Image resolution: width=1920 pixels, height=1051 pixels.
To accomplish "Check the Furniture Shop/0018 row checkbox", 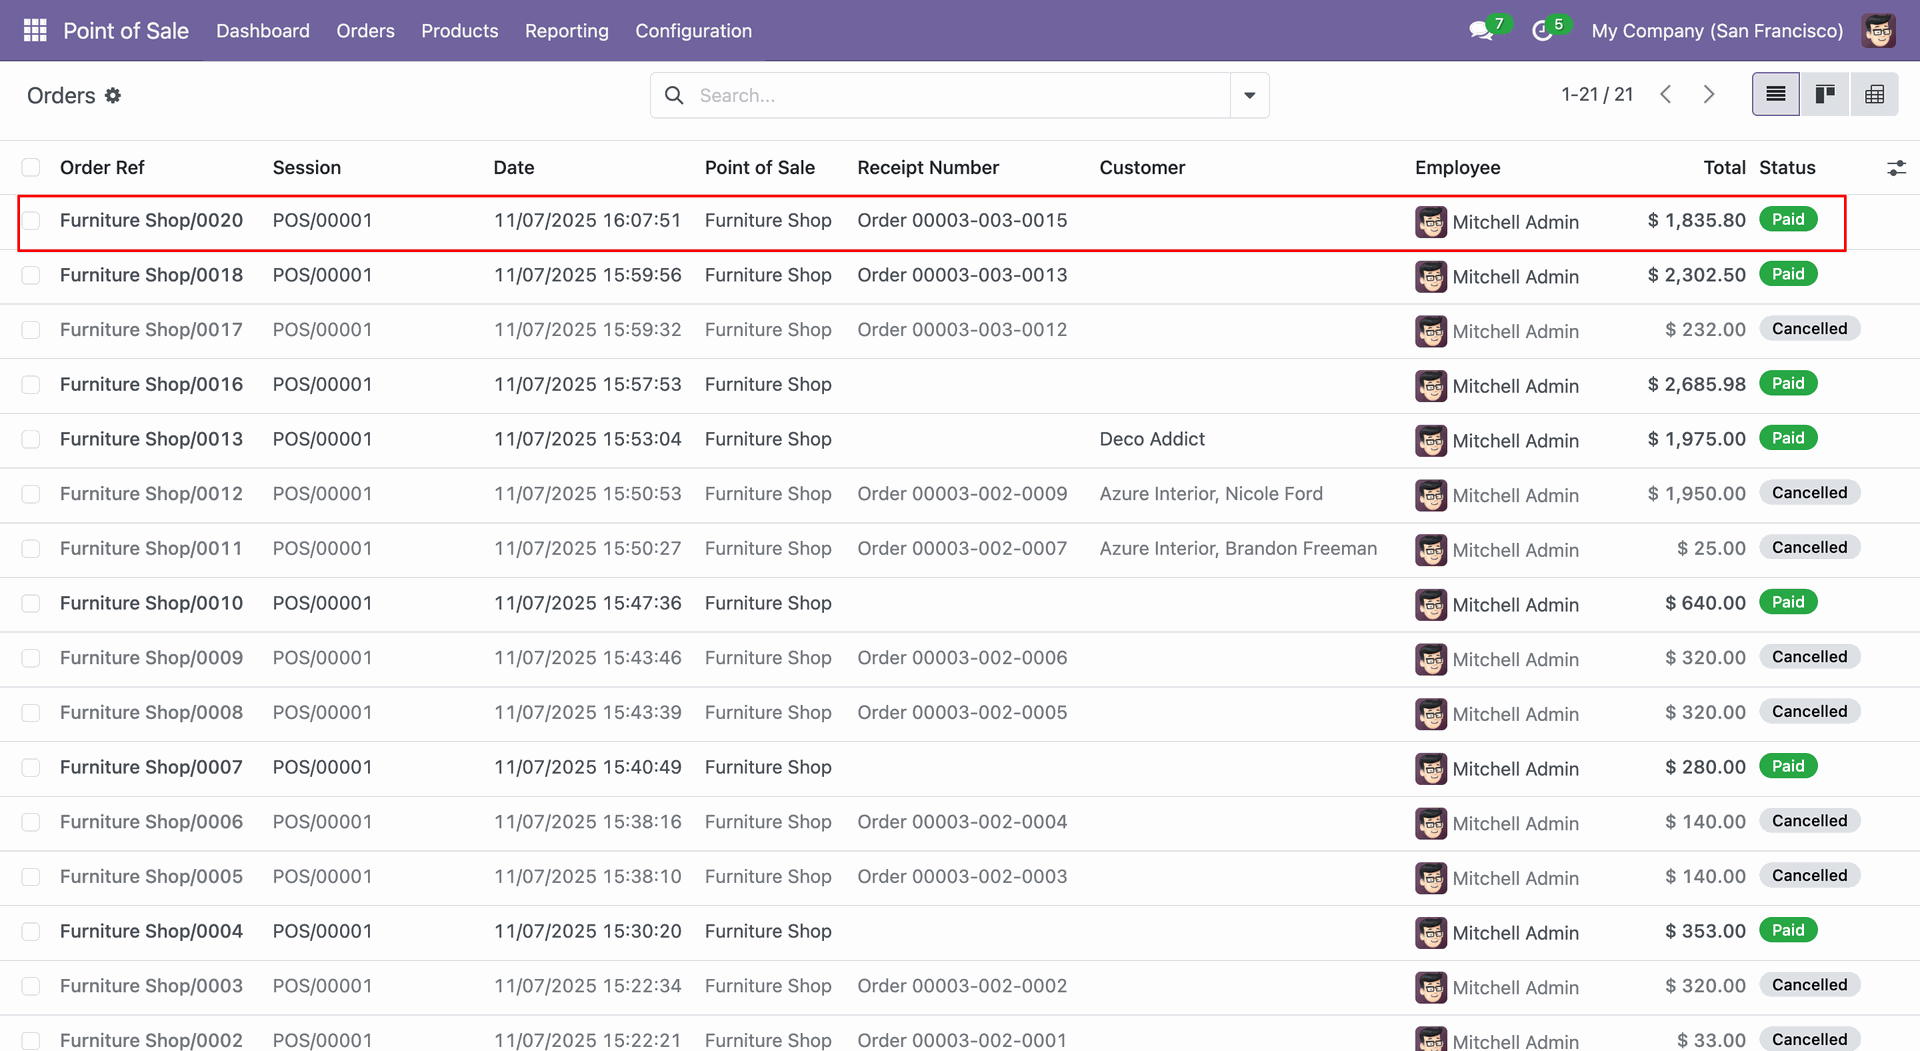I will point(31,276).
